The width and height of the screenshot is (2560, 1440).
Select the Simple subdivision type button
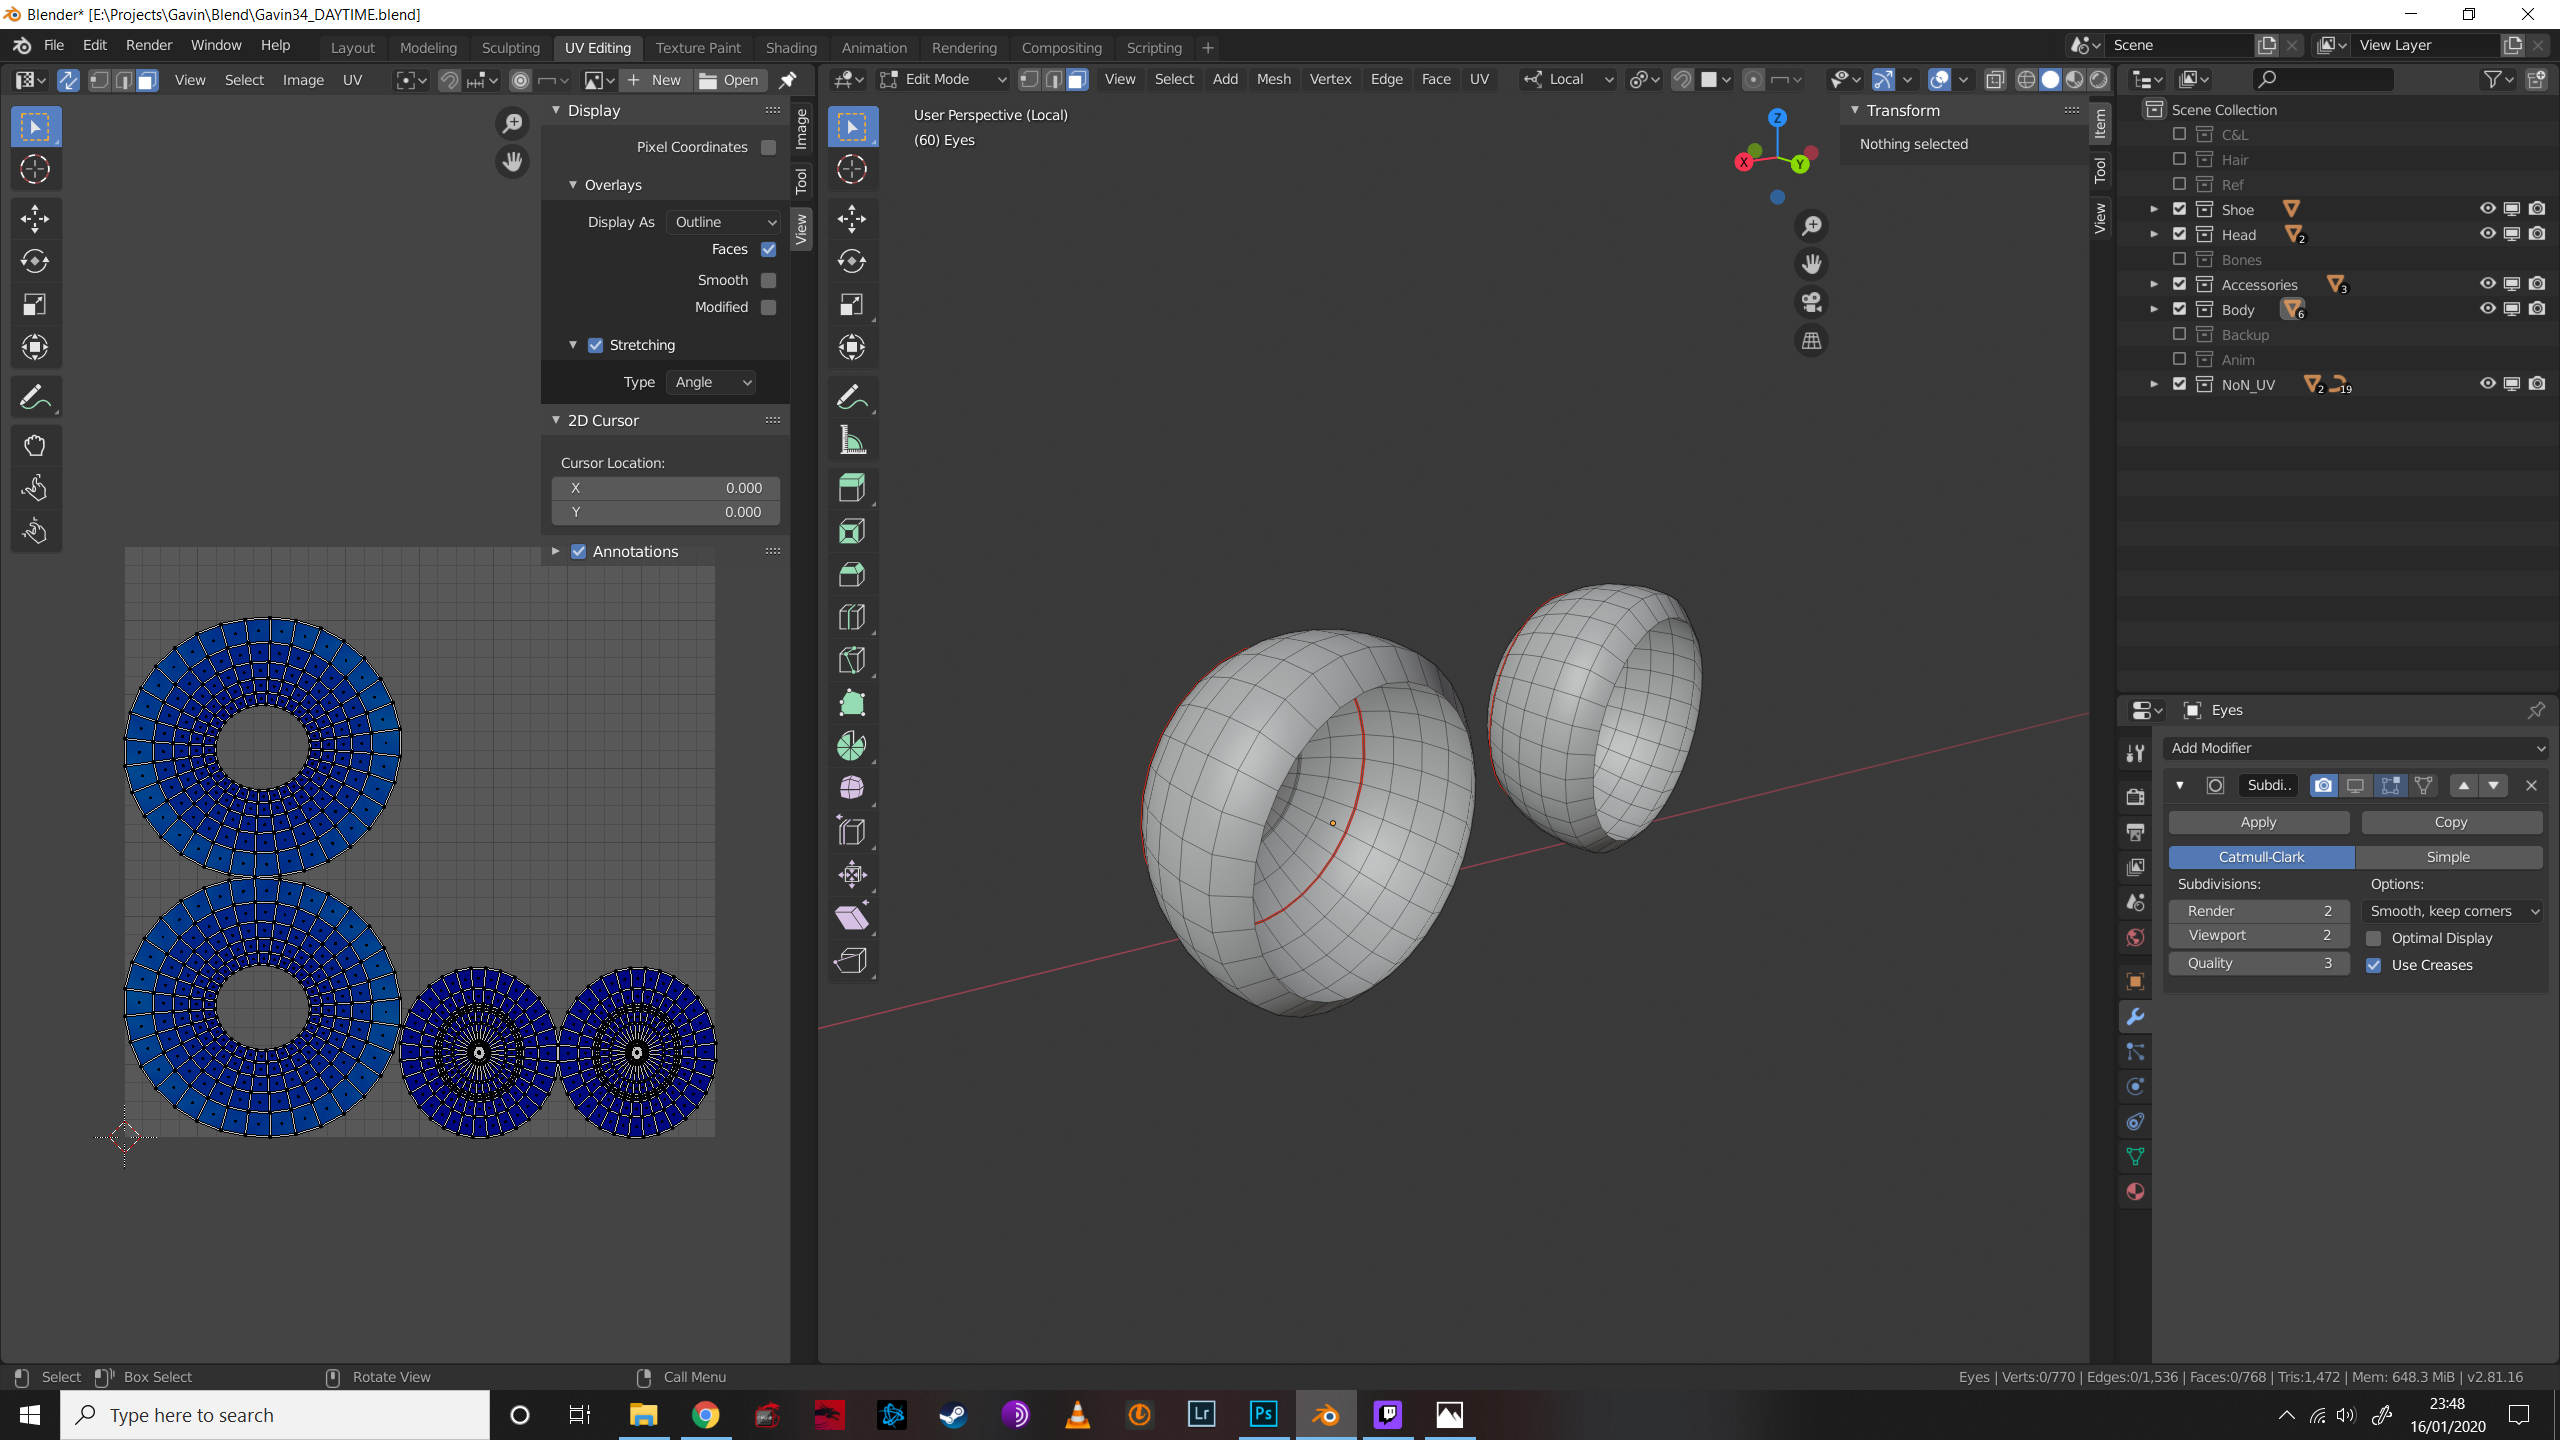click(x=2447, y=857)
